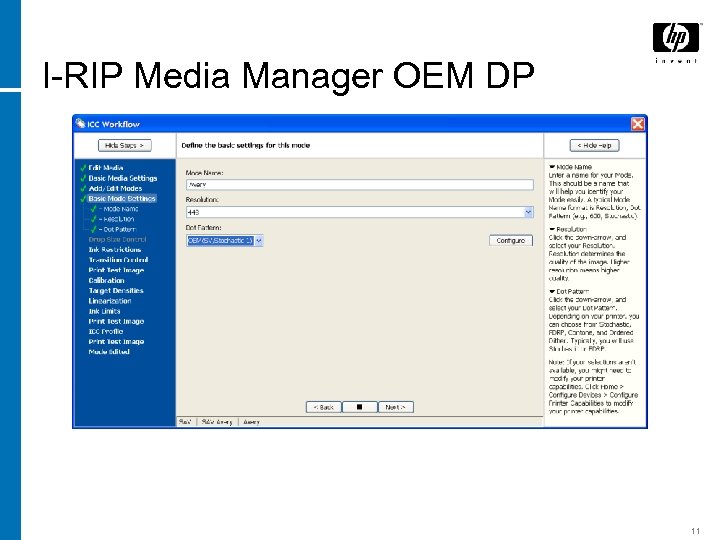Select Ink Limits step
720x540 pixels.
tap(104, 311)
